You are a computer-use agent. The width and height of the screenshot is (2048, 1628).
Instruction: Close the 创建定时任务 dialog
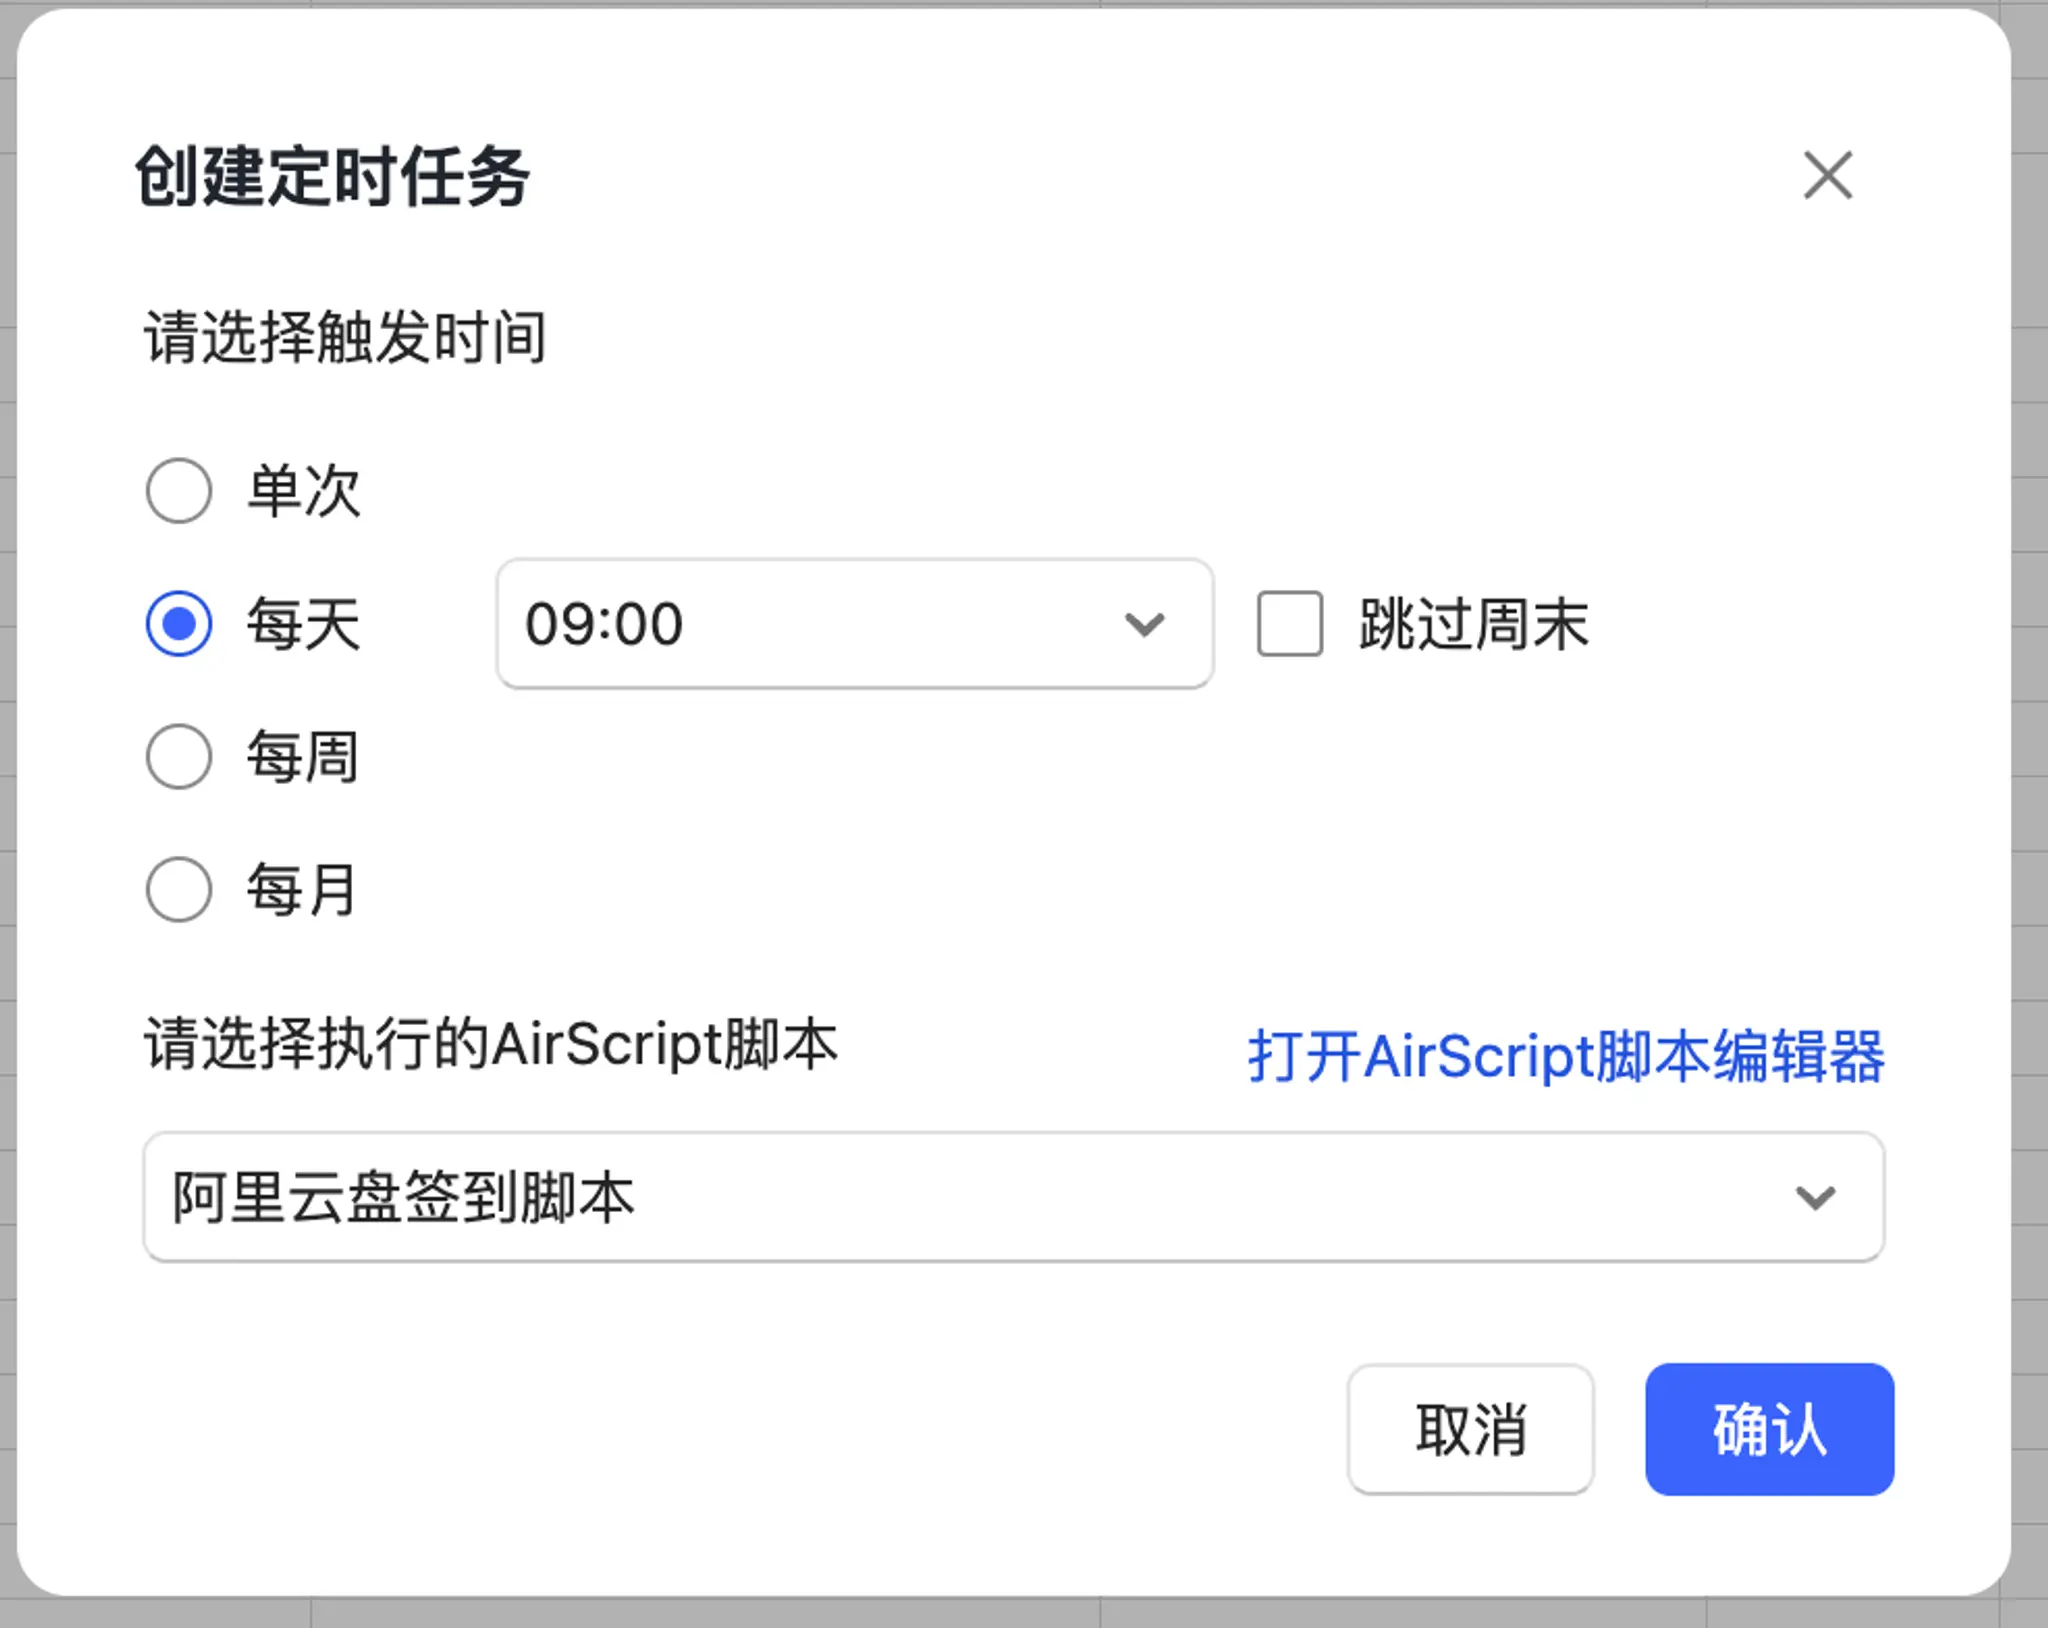tap(1827, 175)
